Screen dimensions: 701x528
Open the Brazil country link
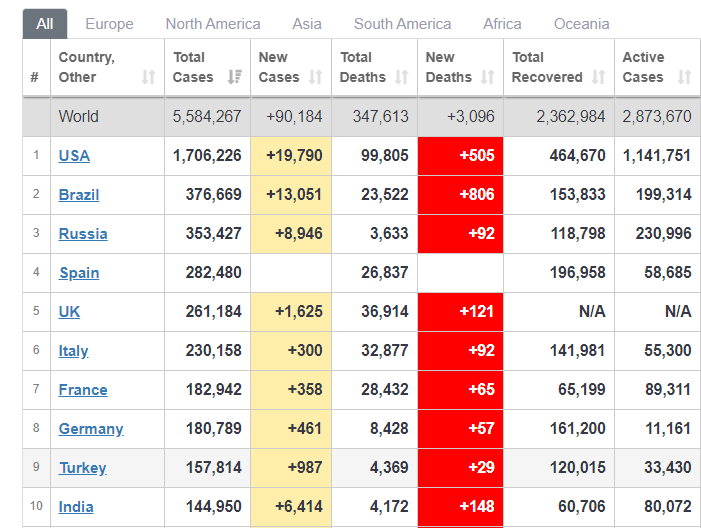[79, 194]
